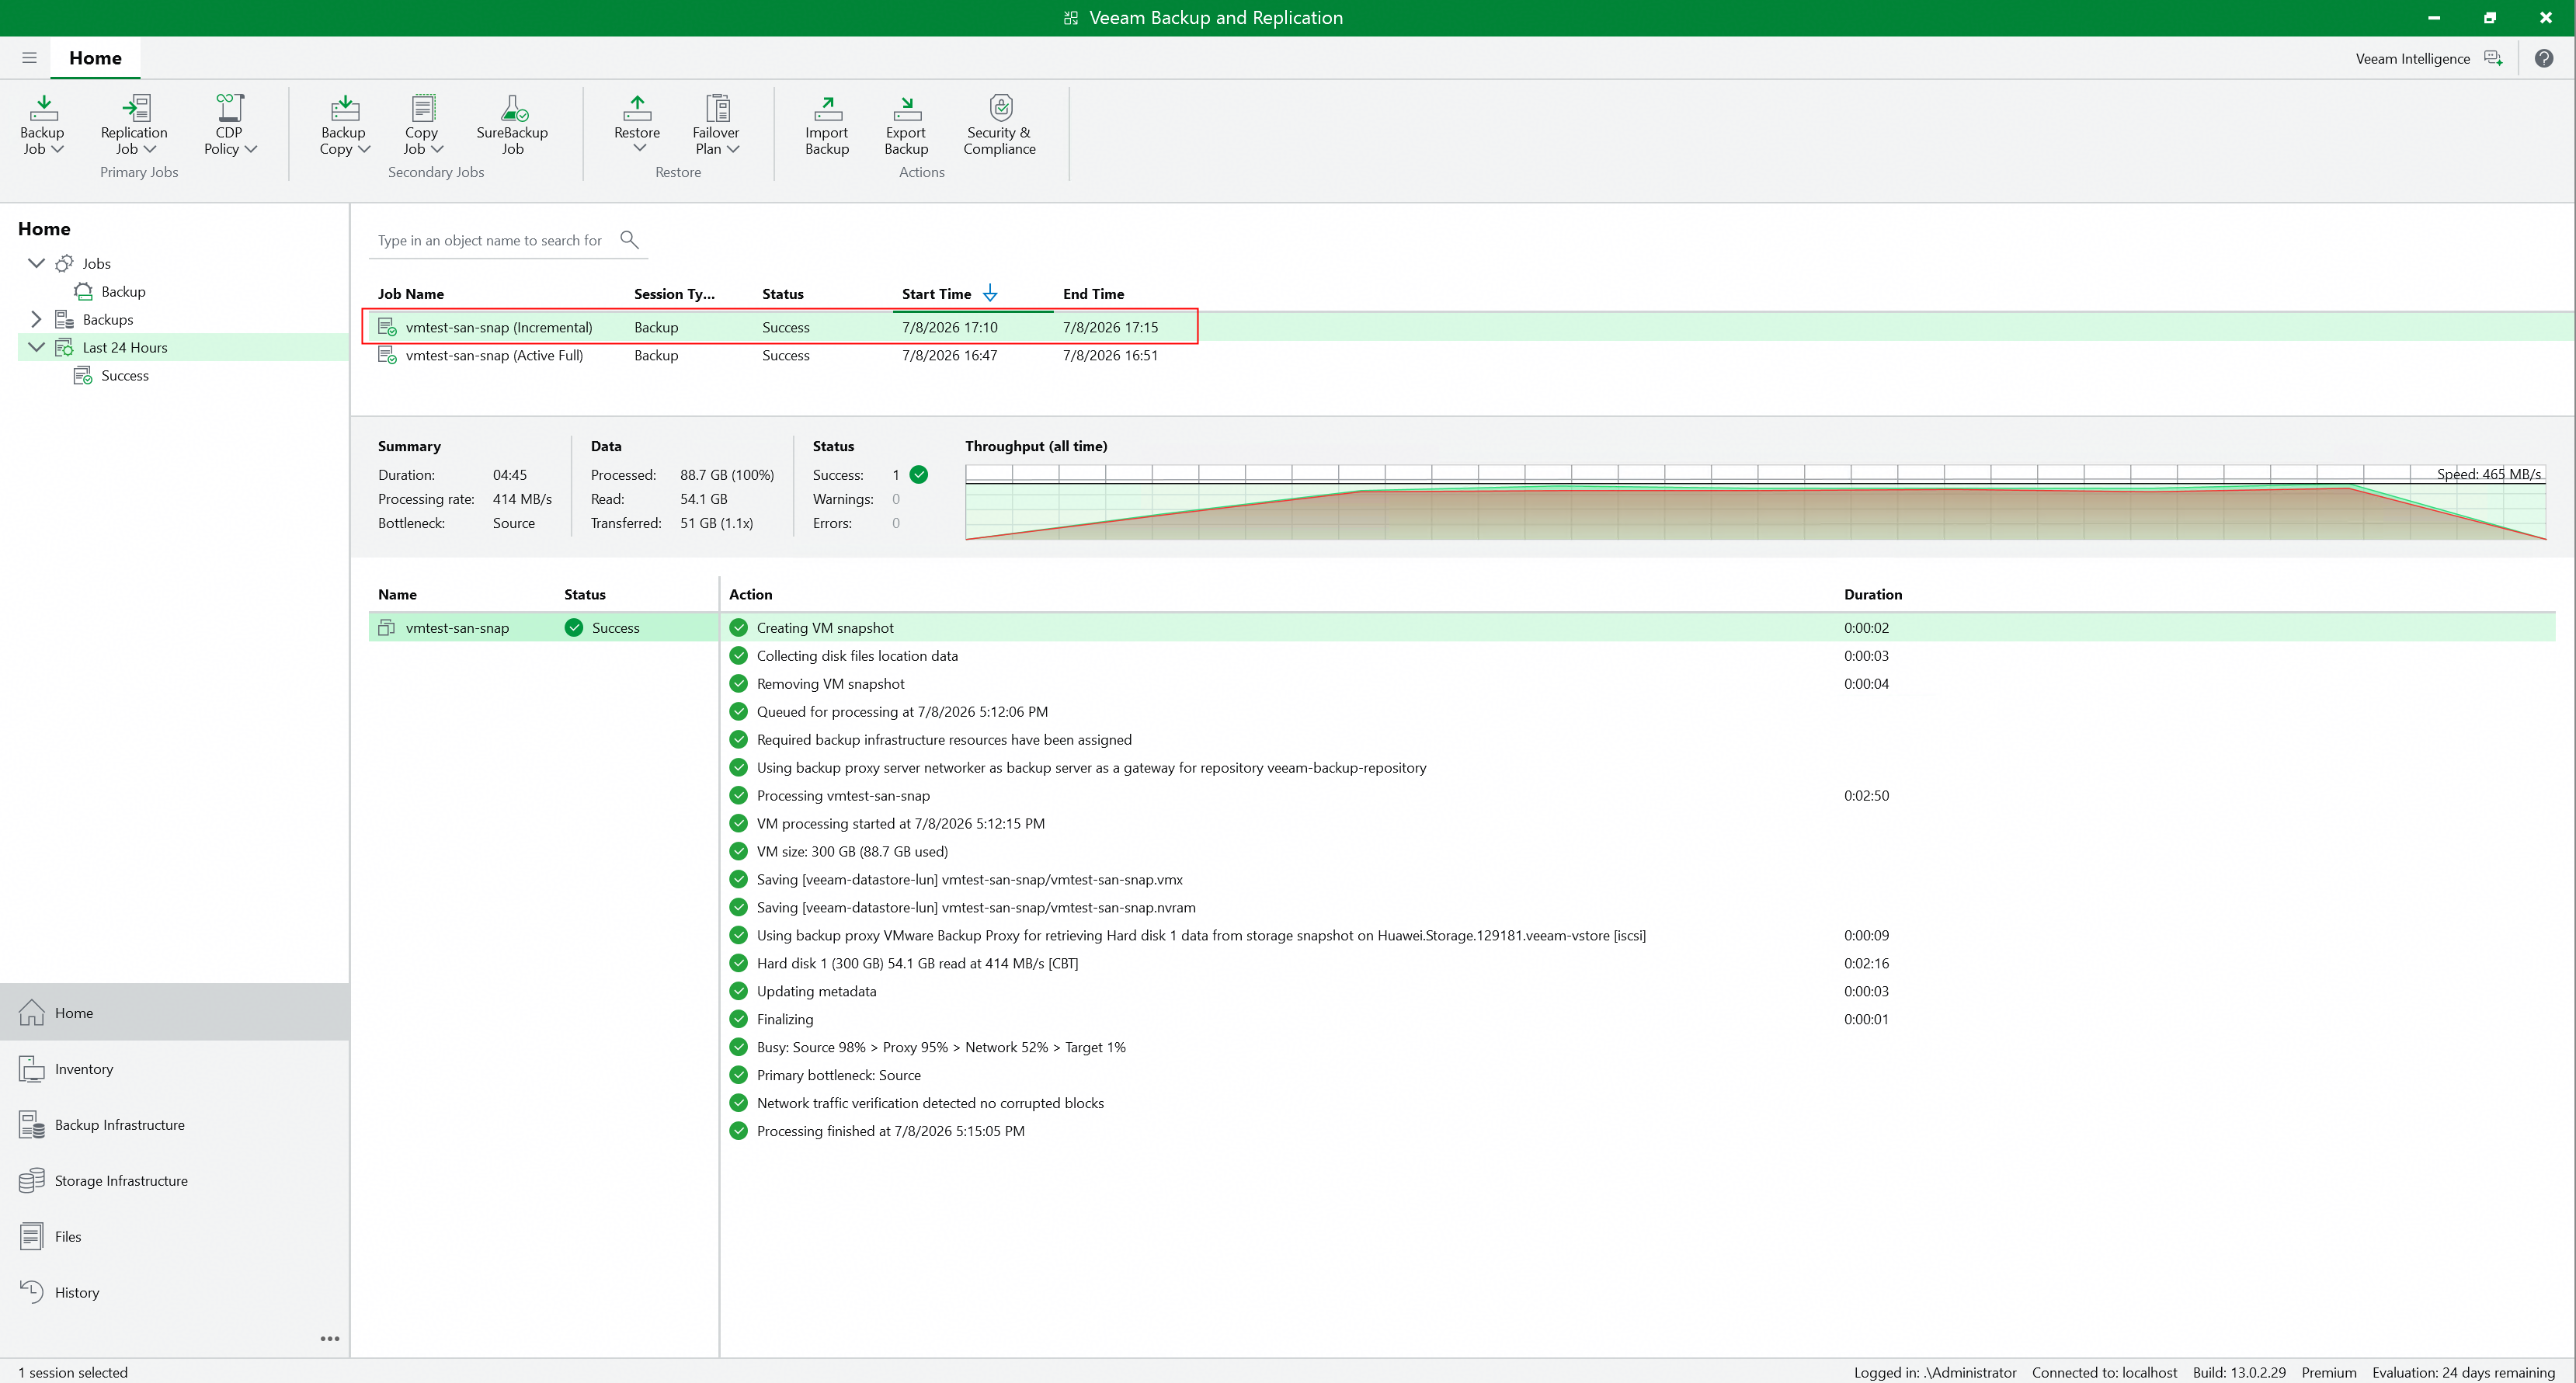Image resolution: width=2576 pixels, height=1383 pixels.
Task: Open the History view
Action: (x=175, y=1292)
